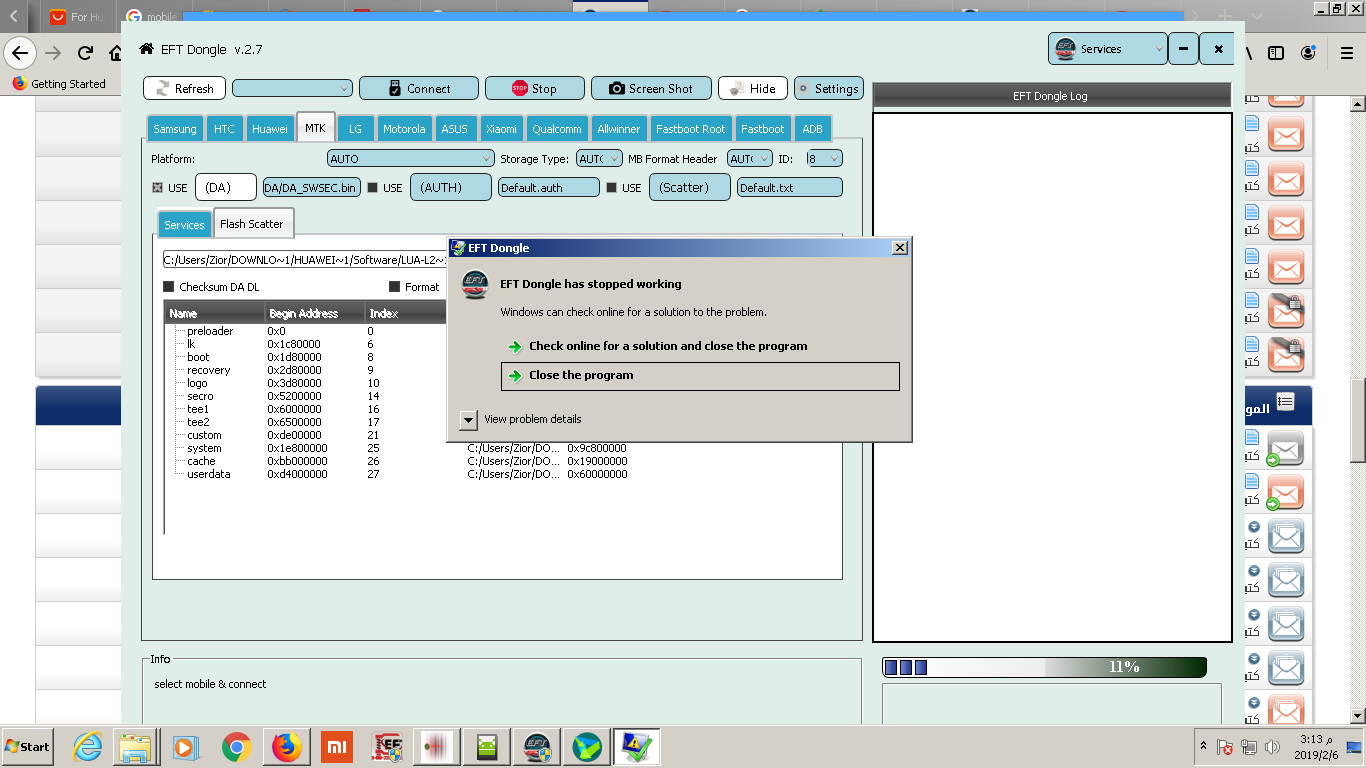Enable the Format checkbox
The height and width of the screenshot is (768, 1366).
[x=394, y=287]
